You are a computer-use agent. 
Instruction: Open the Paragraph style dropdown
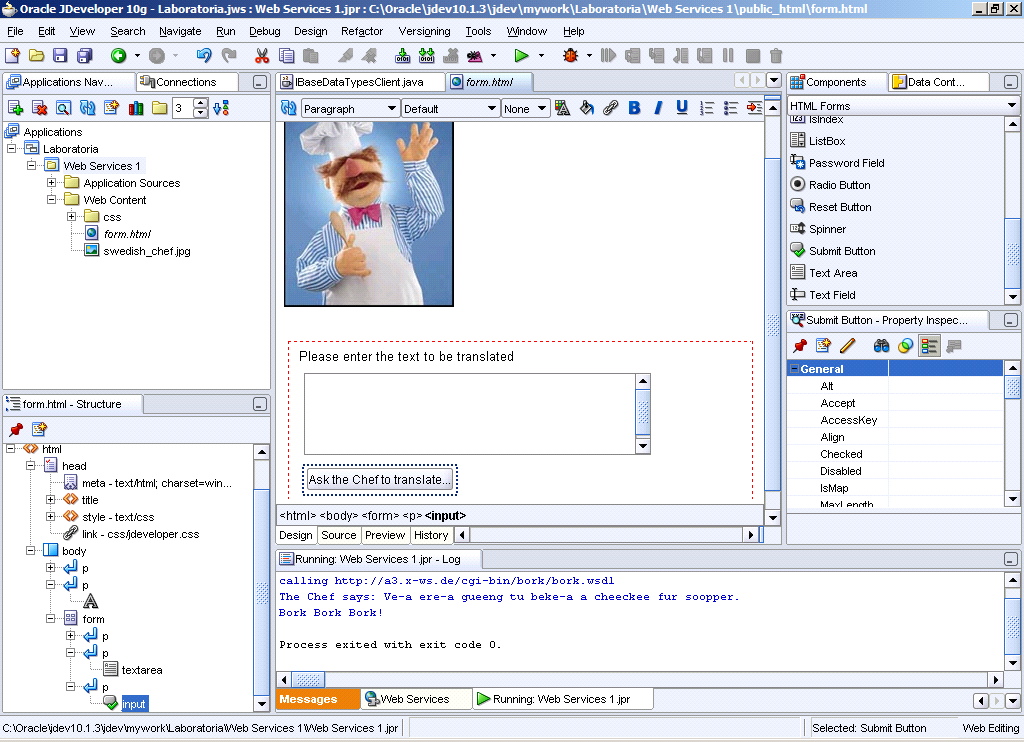391,108
